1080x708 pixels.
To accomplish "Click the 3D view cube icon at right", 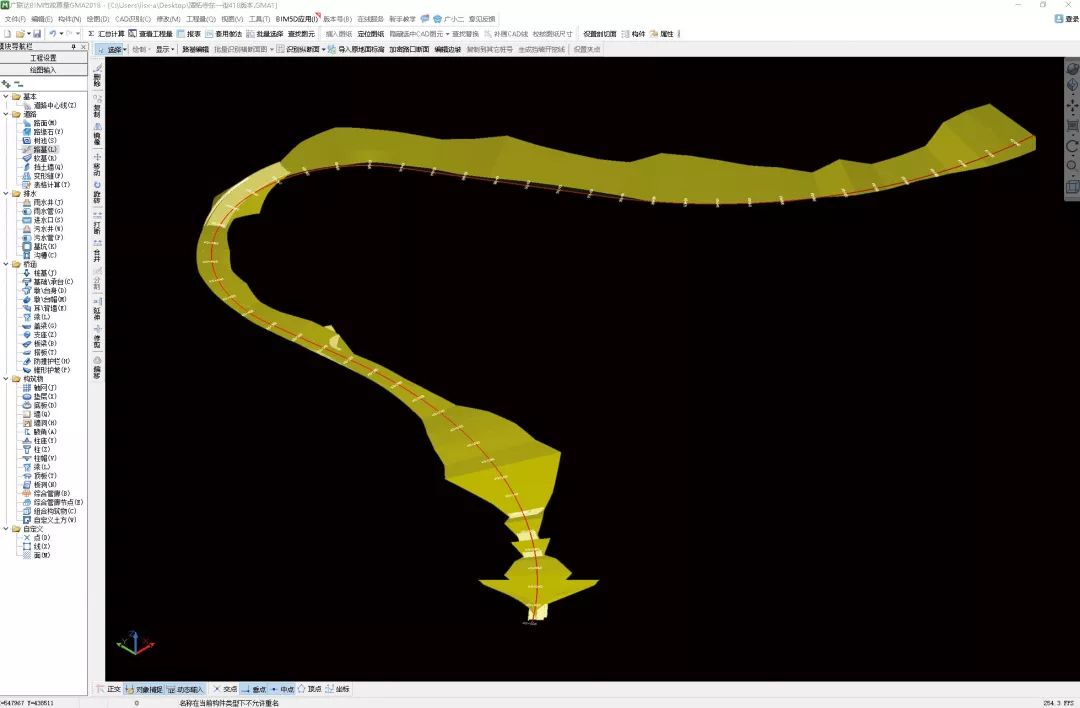I will (x=1072, y=186).
